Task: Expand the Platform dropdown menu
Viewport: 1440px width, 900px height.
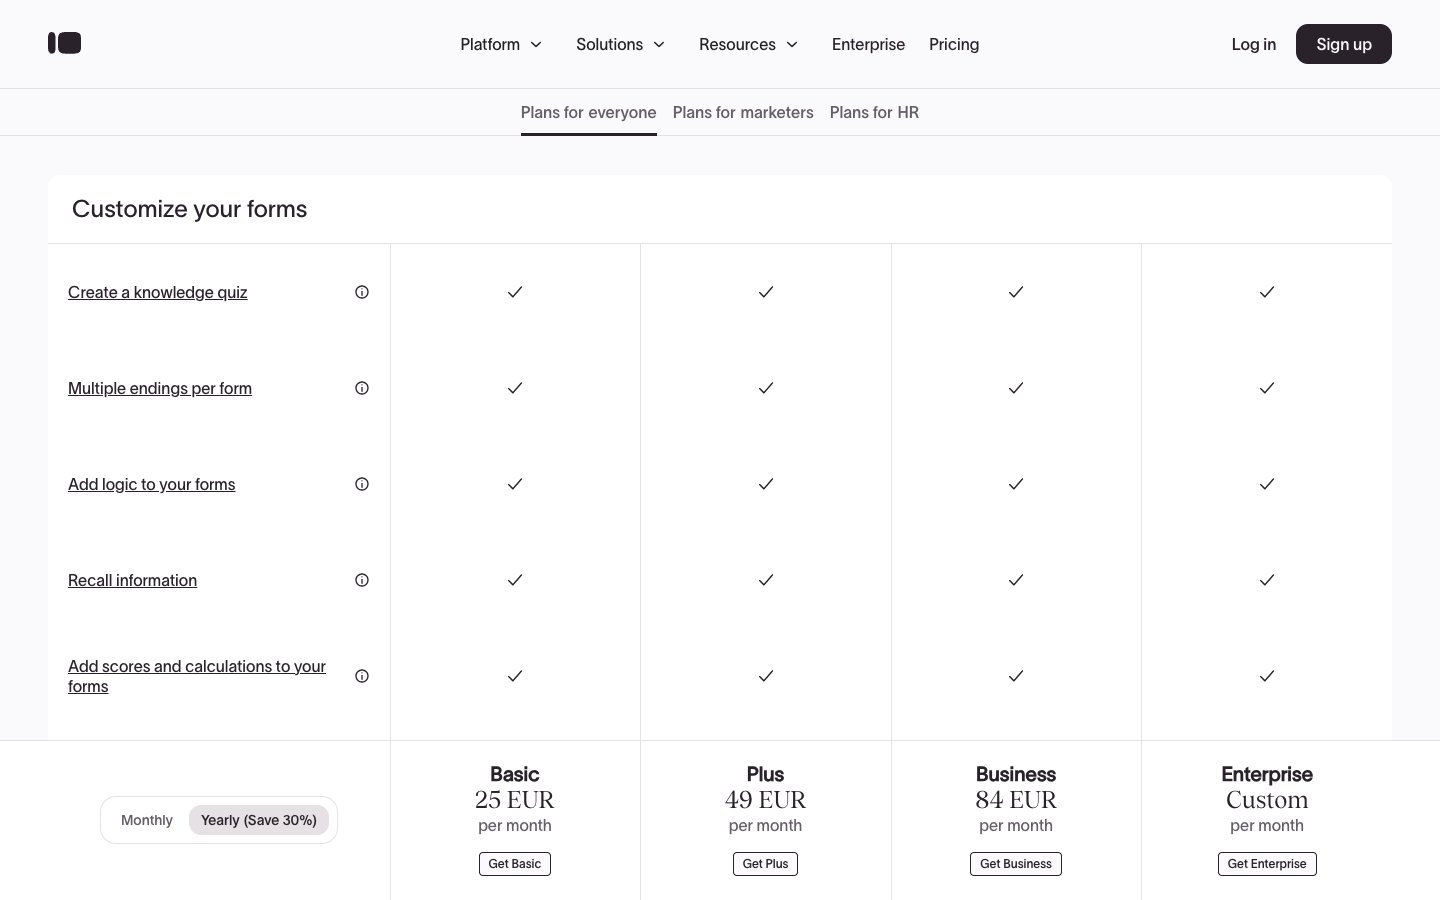Action: pyautogui.click(x=501, y=44)
